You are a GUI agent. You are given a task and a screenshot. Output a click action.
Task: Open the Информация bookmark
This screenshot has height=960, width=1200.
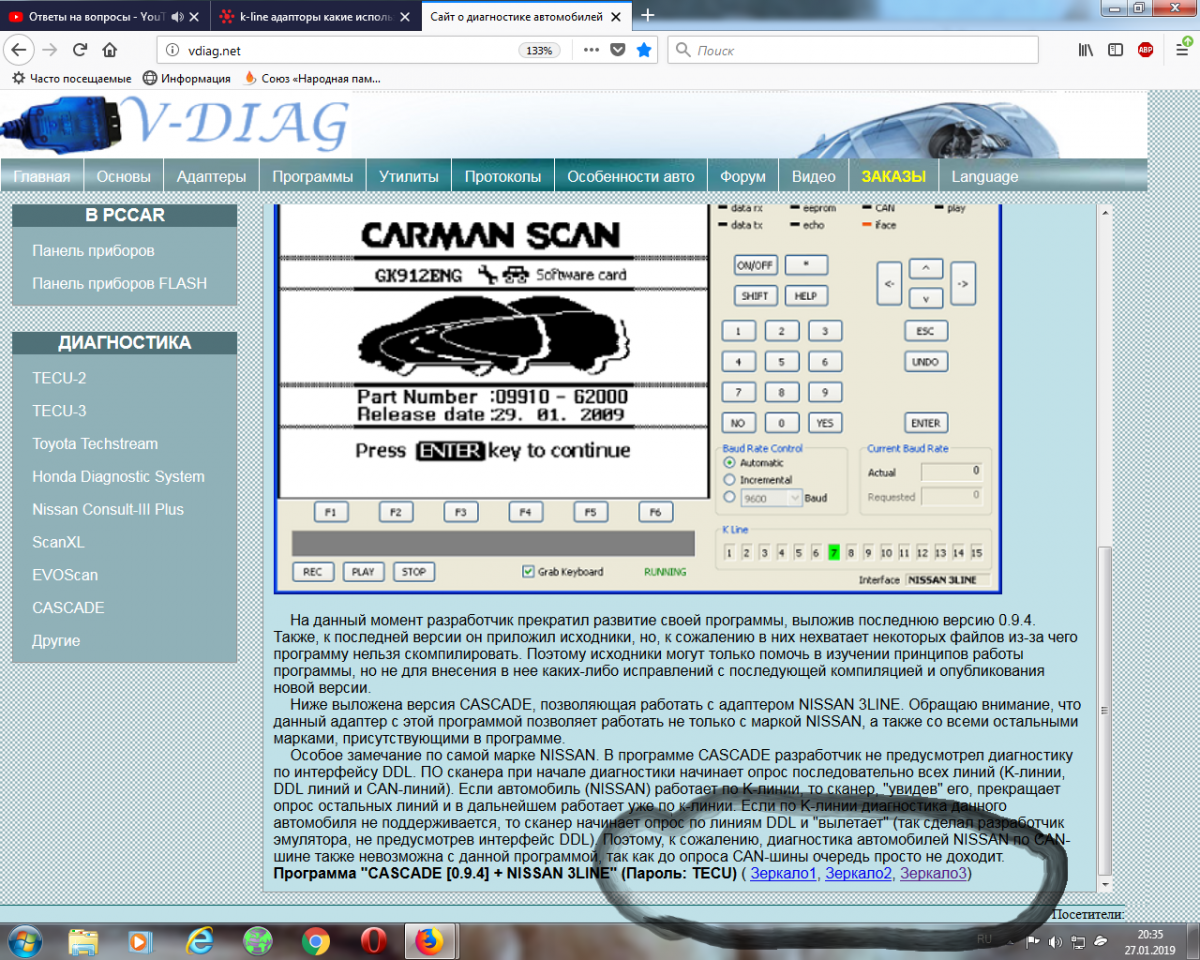(187, 78)
